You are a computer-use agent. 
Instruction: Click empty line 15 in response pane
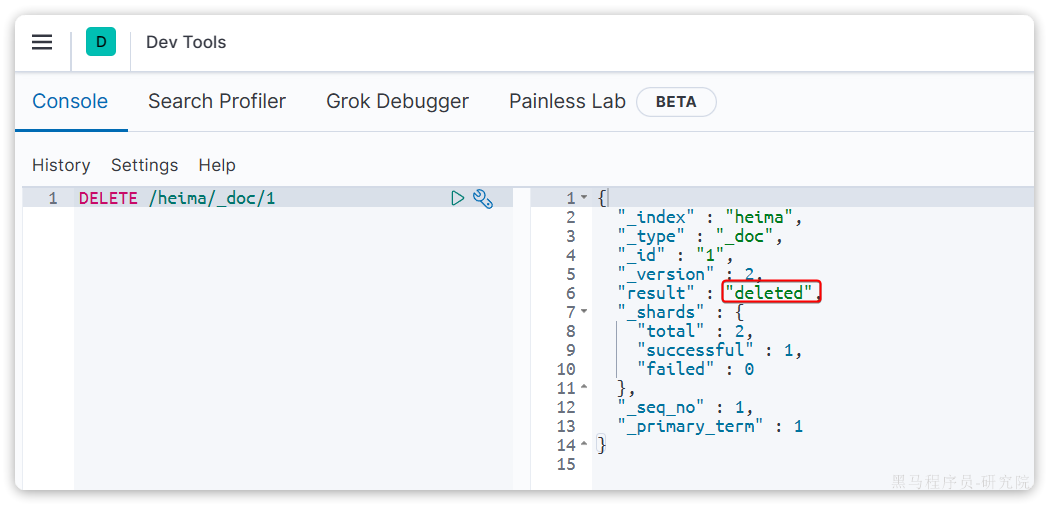pyautogui.click(x=700, y=464)
